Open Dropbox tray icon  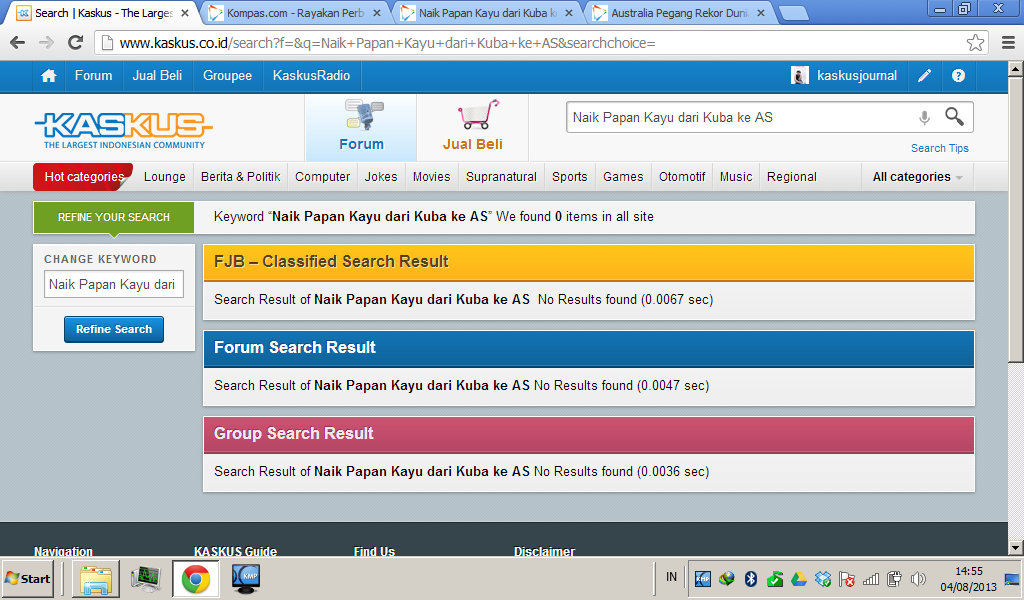point(823,578)
